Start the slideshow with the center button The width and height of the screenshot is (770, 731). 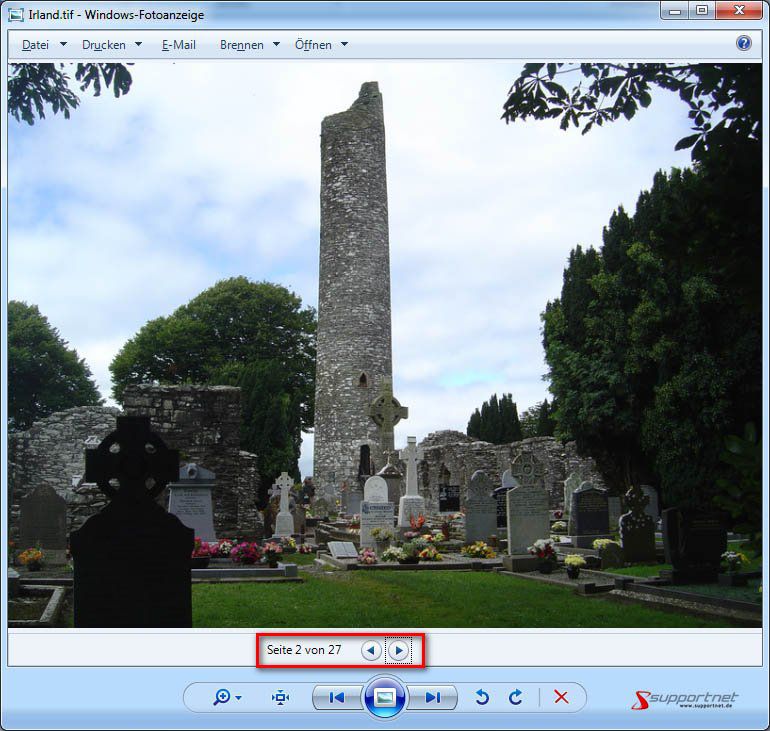[x=383, y=698]
